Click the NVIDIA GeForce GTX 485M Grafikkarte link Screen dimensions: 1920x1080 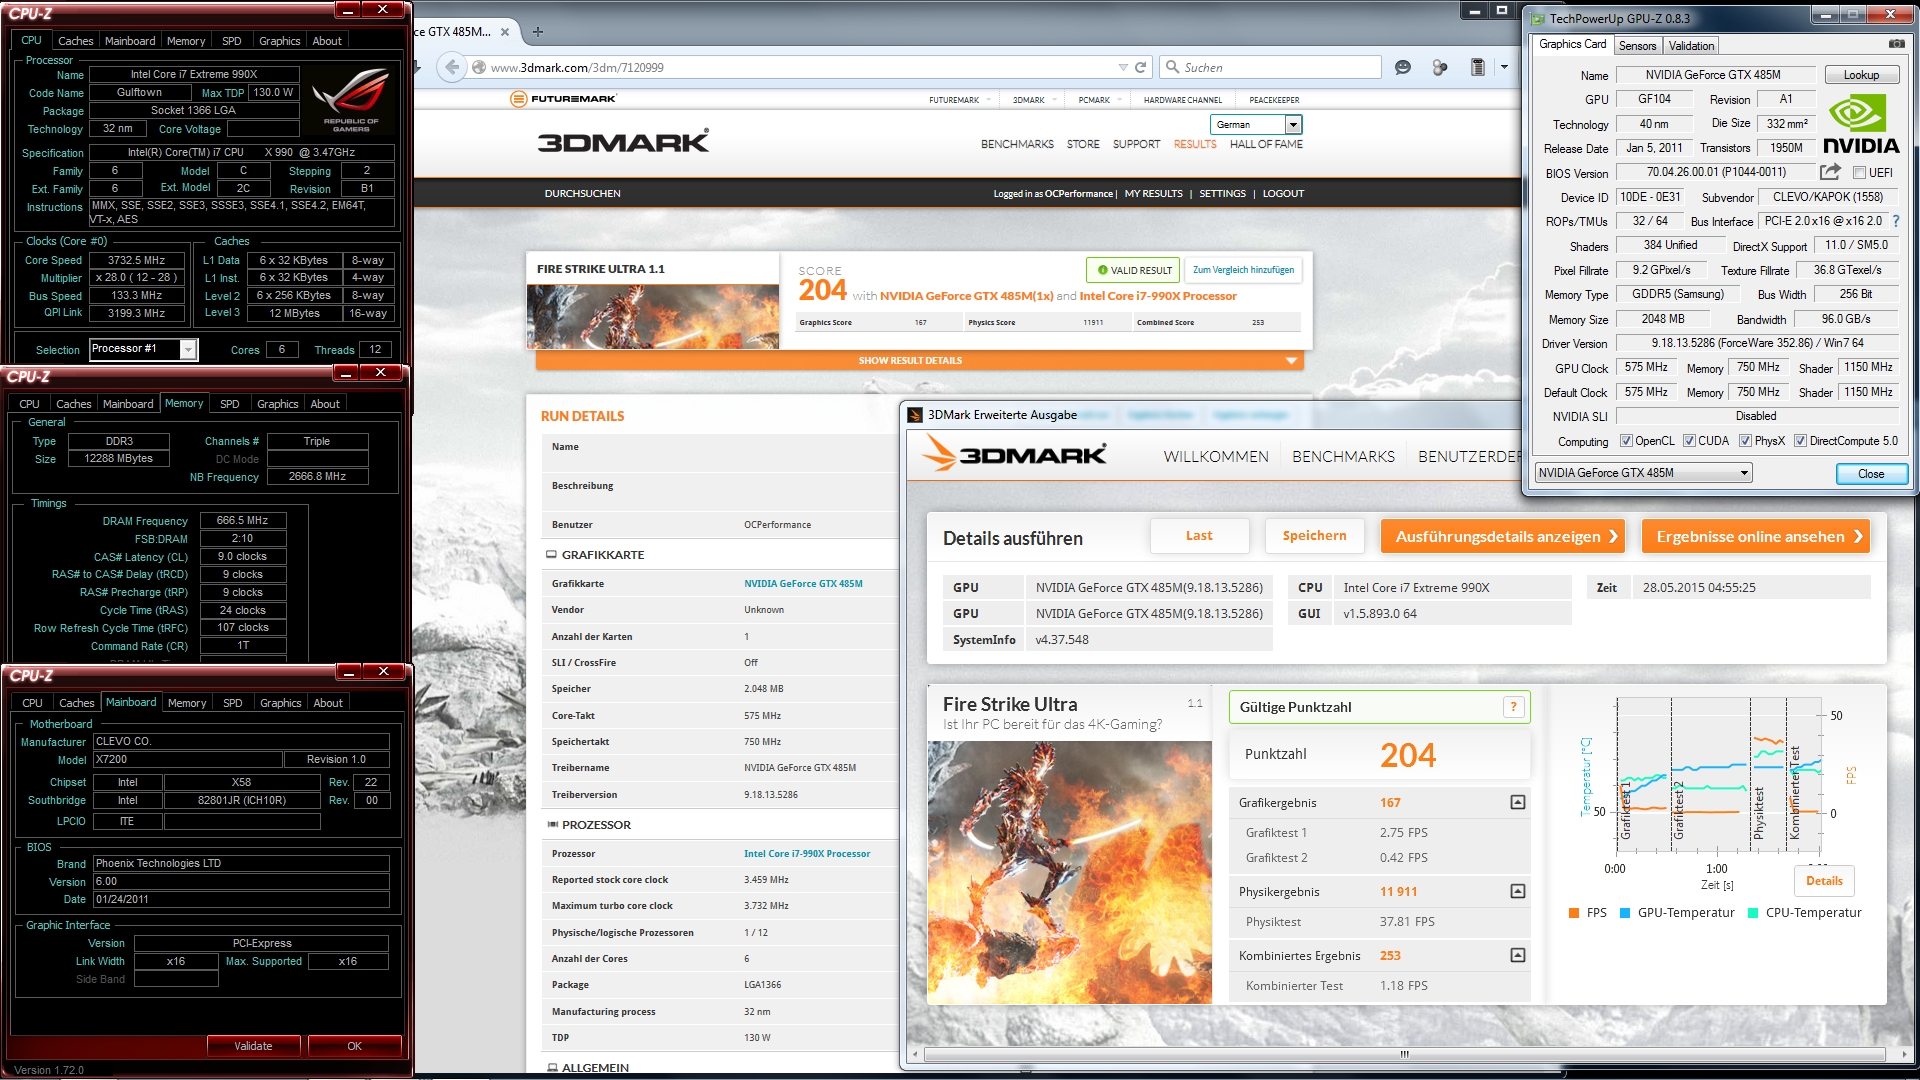803,584
